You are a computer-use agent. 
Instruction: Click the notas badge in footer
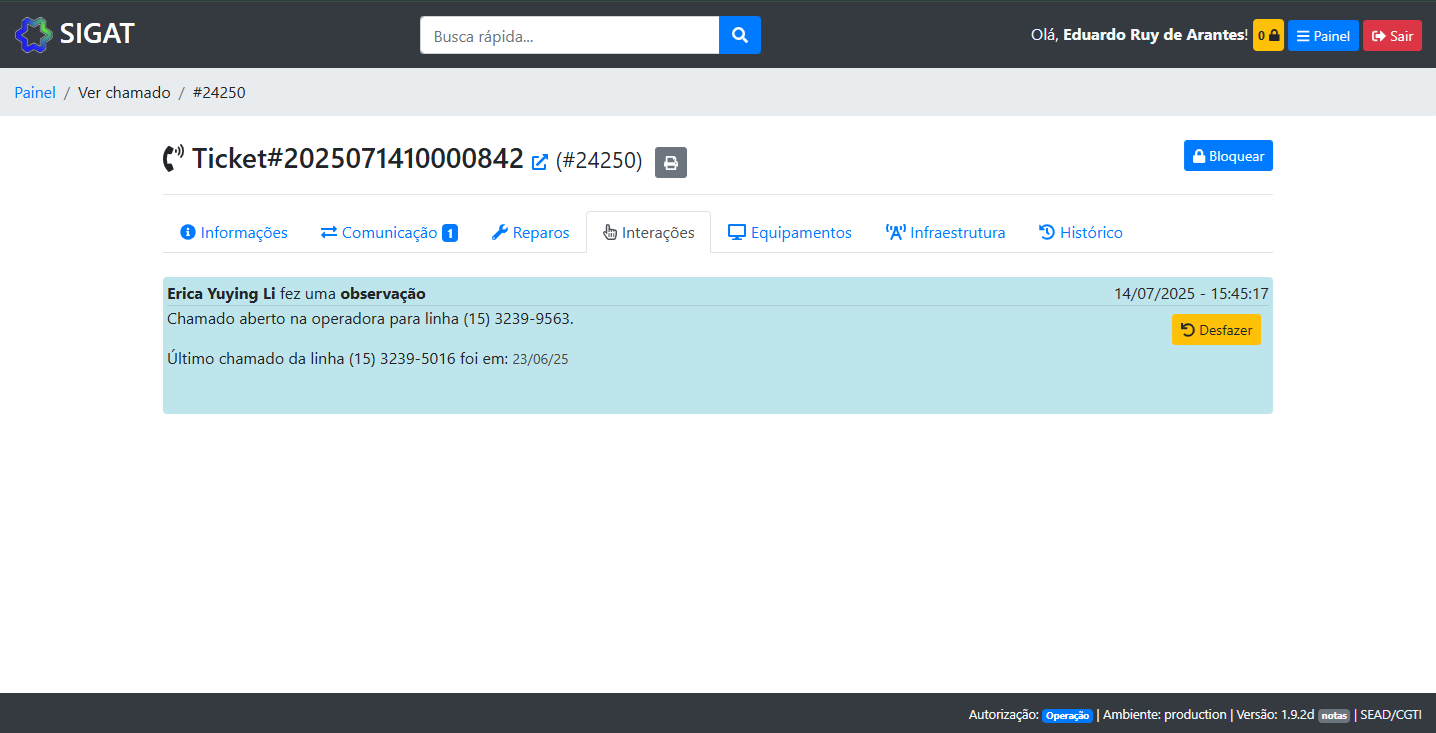tap(1334, 715)
